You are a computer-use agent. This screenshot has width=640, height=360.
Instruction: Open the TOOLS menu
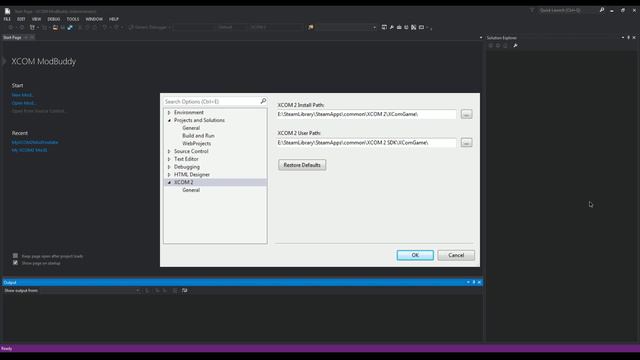pos(73,19)
